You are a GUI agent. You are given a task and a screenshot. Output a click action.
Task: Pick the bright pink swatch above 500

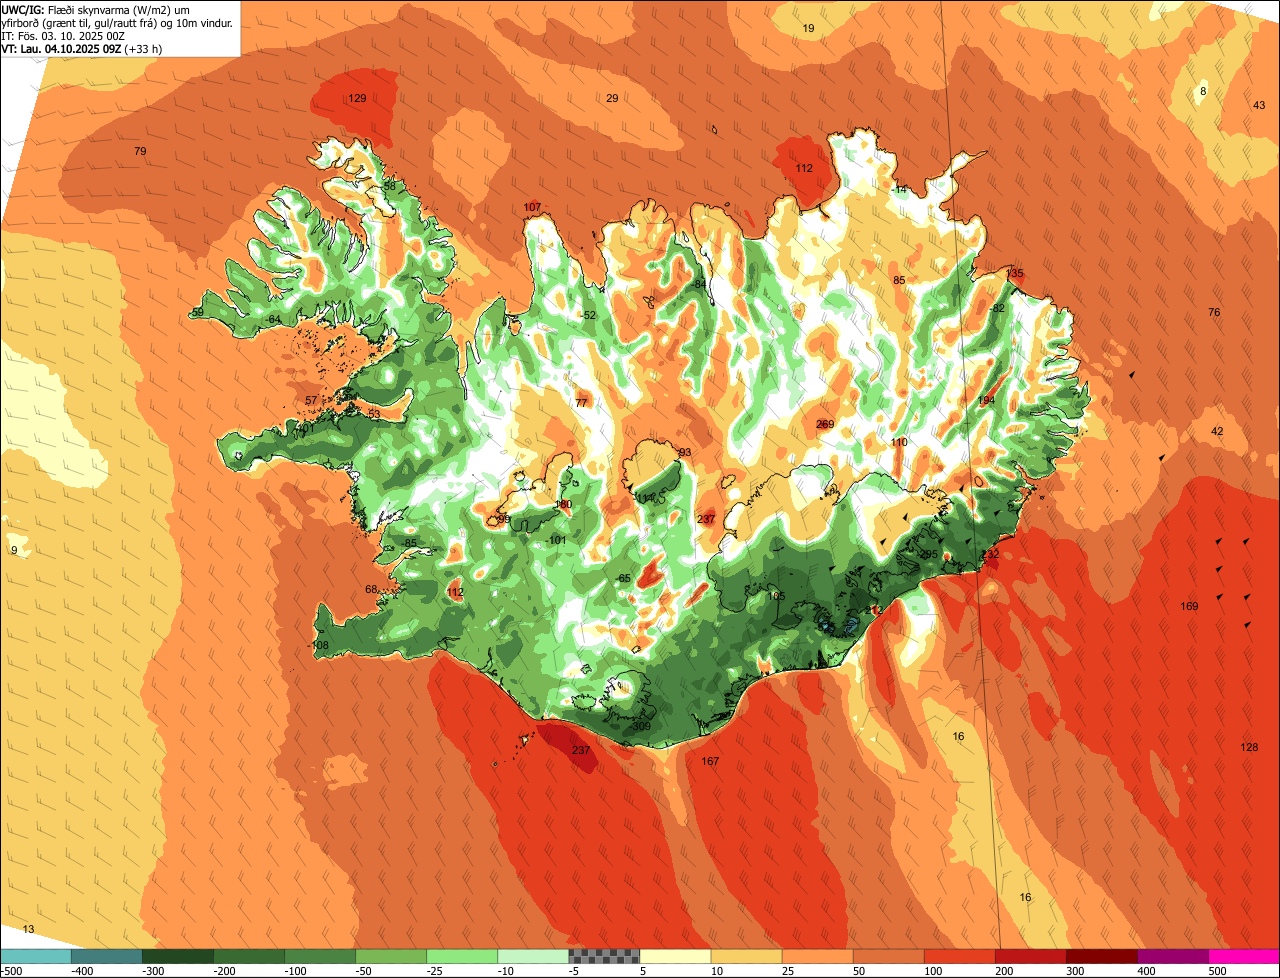[1244, 956]
